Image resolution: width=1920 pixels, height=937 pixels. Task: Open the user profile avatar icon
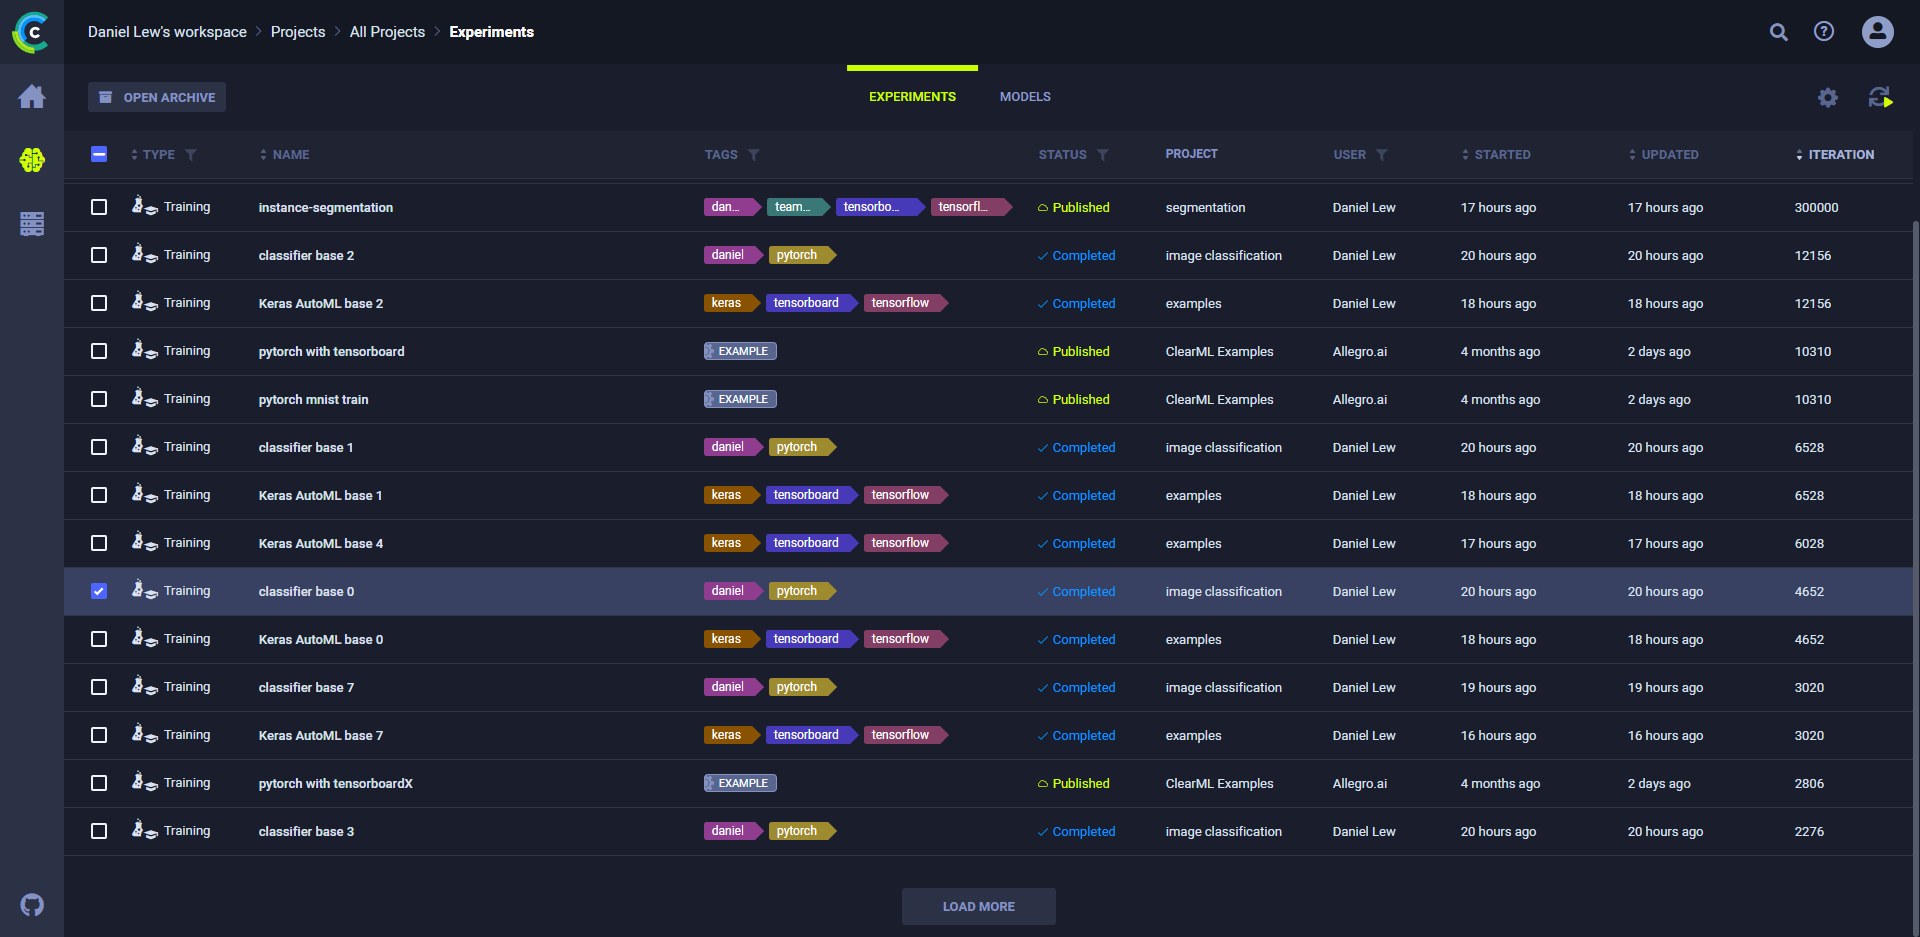tap(1877, 32)
